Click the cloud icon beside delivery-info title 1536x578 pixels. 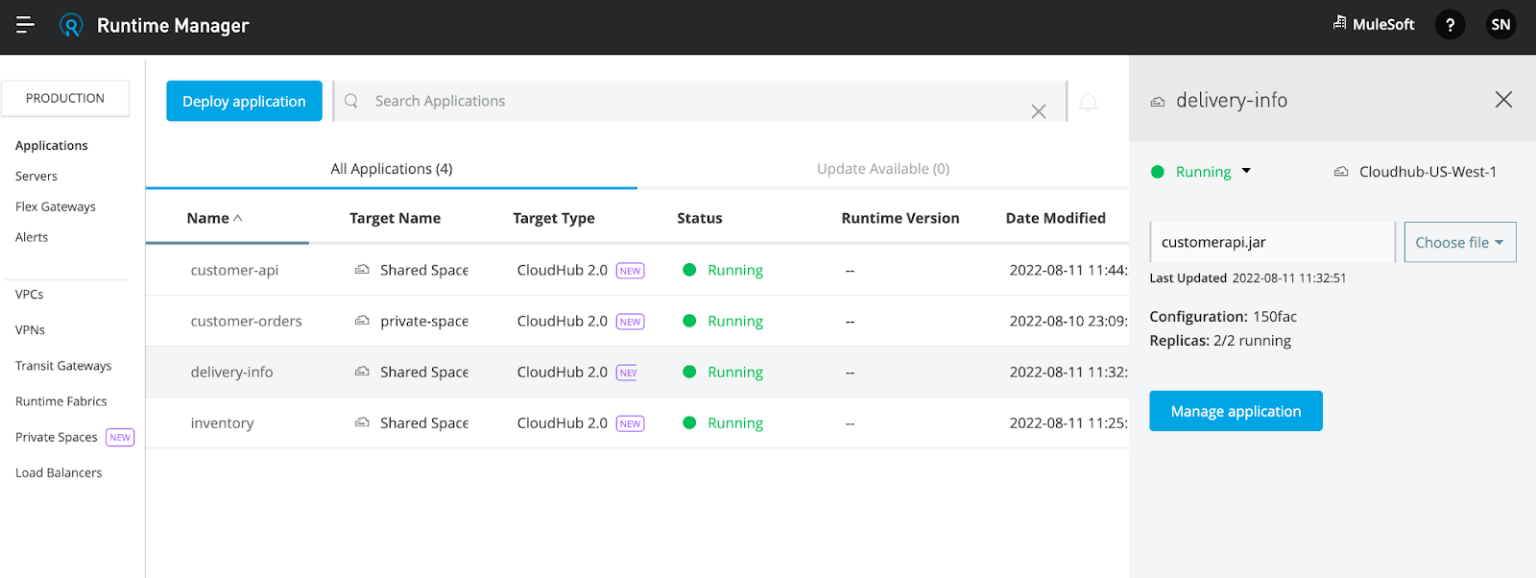coord(1158,101)
